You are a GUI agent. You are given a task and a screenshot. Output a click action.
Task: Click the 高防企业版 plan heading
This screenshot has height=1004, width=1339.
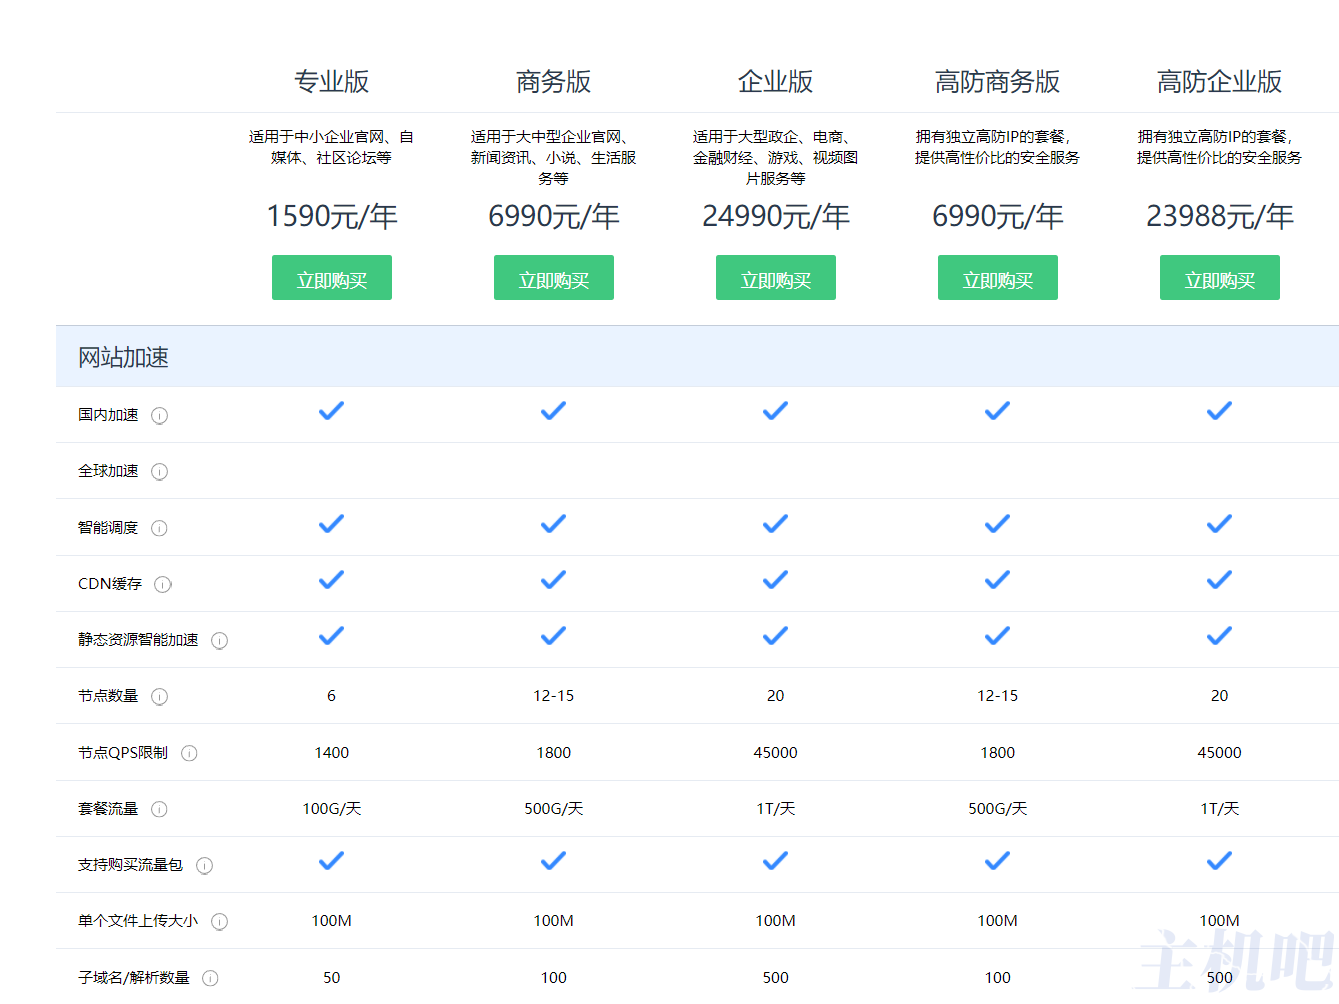[x=1220, y=82]
